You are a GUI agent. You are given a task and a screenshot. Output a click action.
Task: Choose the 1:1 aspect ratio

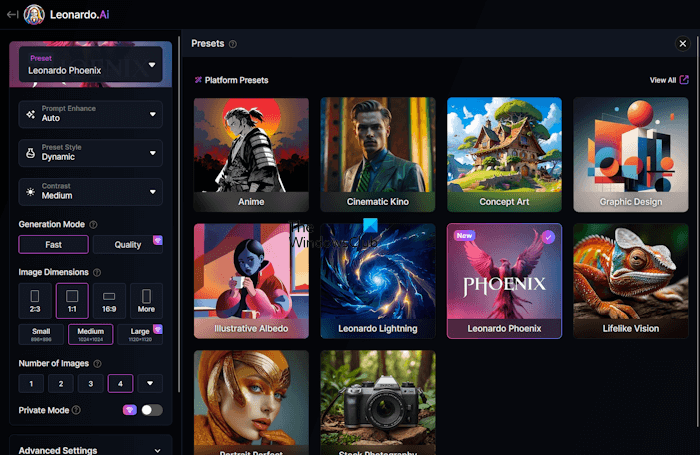pyautogui.click(x=72, y=301)
